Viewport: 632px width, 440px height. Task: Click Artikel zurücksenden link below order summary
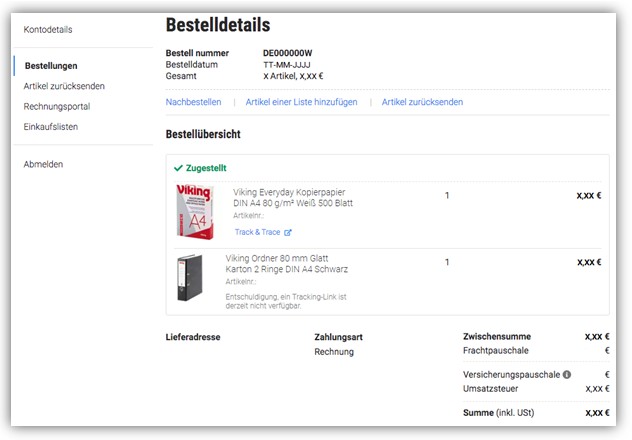[422, 102]
